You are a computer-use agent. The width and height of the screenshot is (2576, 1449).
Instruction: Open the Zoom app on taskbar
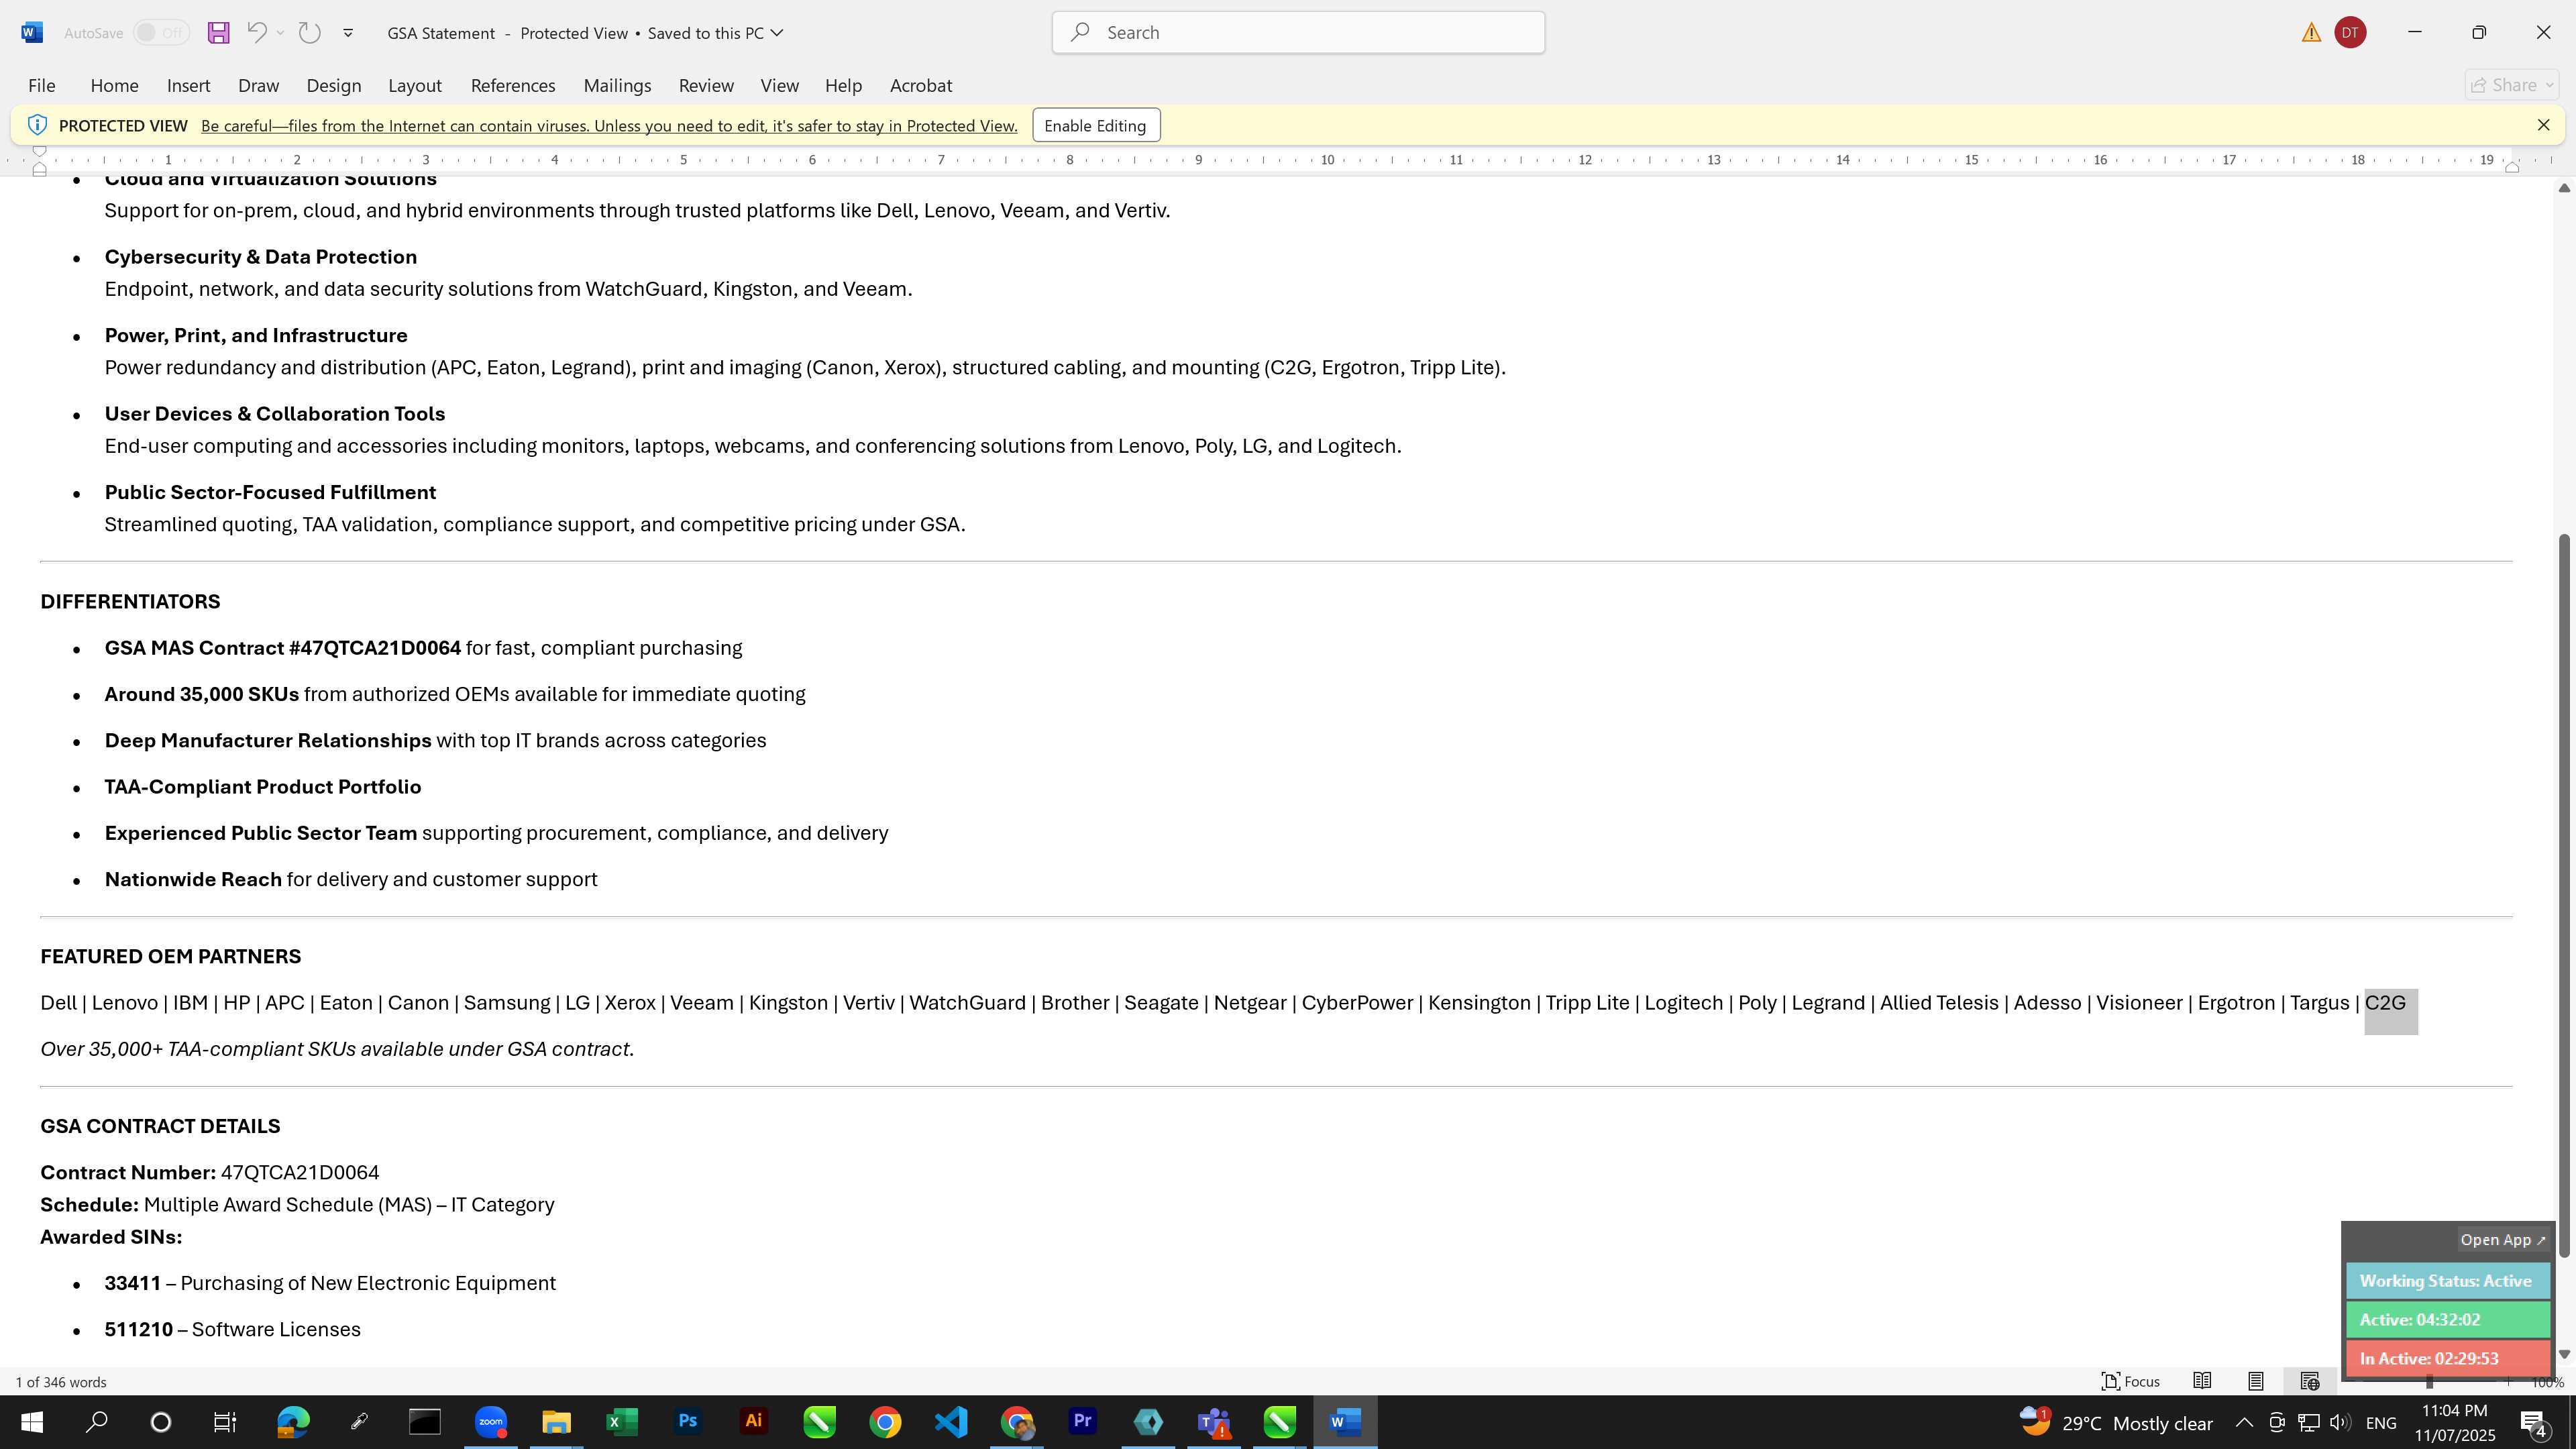[x=491, y=1422]
